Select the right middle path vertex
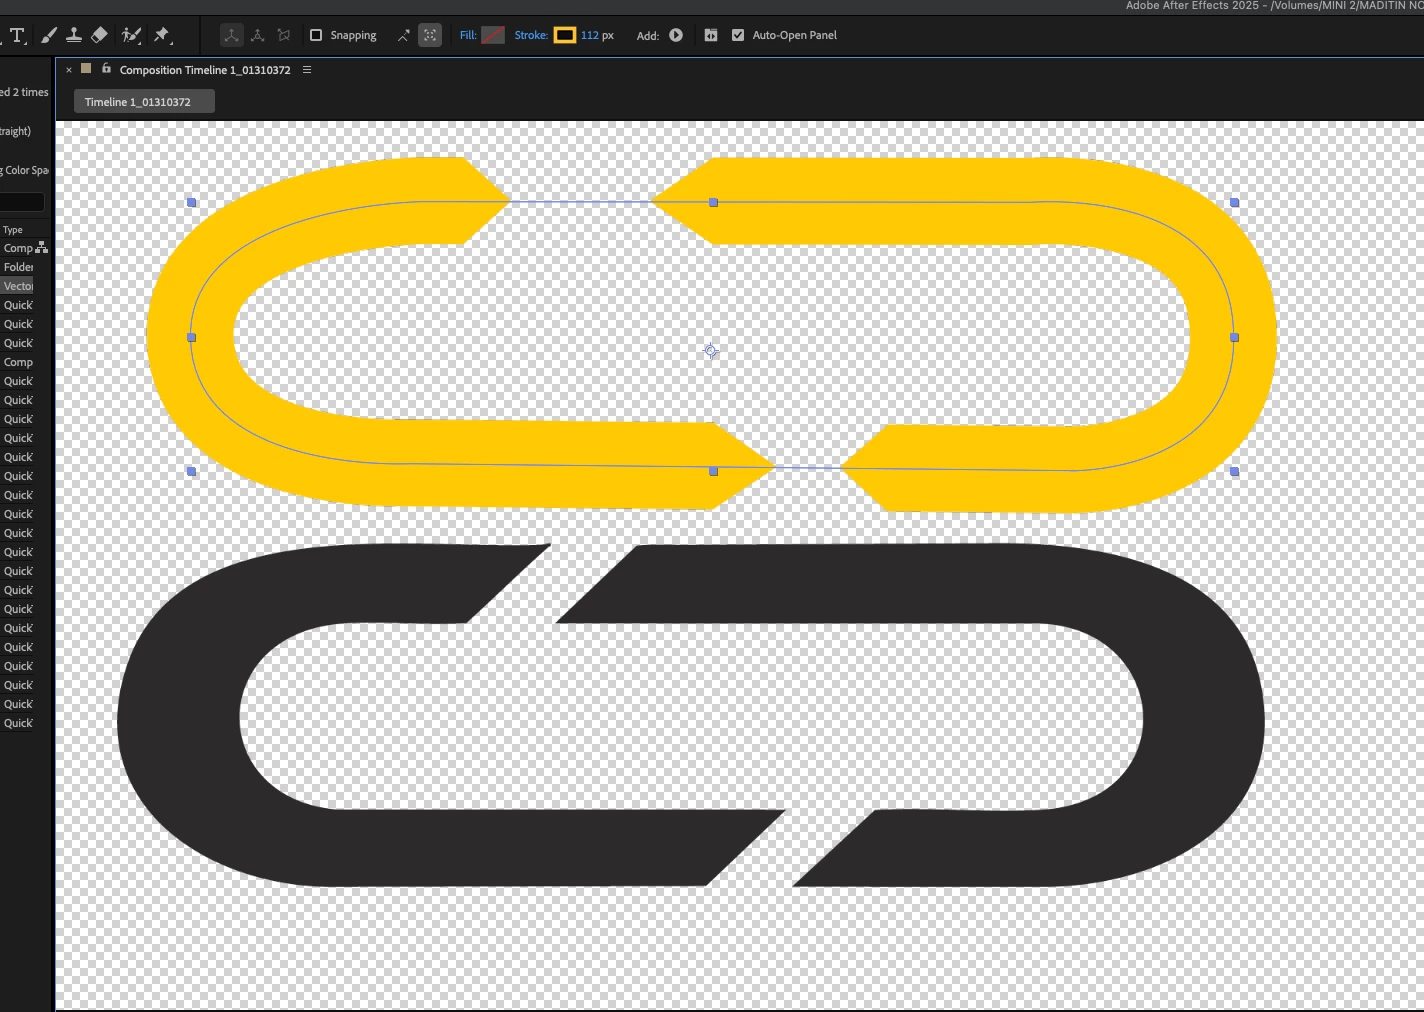The height and width of the screenshot is (1012, 1424). point(1234,337)
